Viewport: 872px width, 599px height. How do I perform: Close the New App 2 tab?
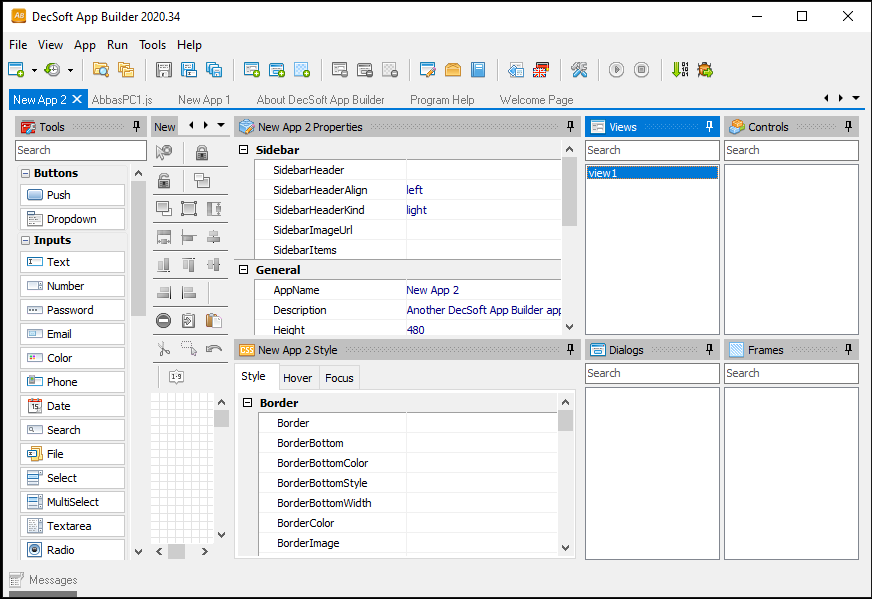coord(77,99)
